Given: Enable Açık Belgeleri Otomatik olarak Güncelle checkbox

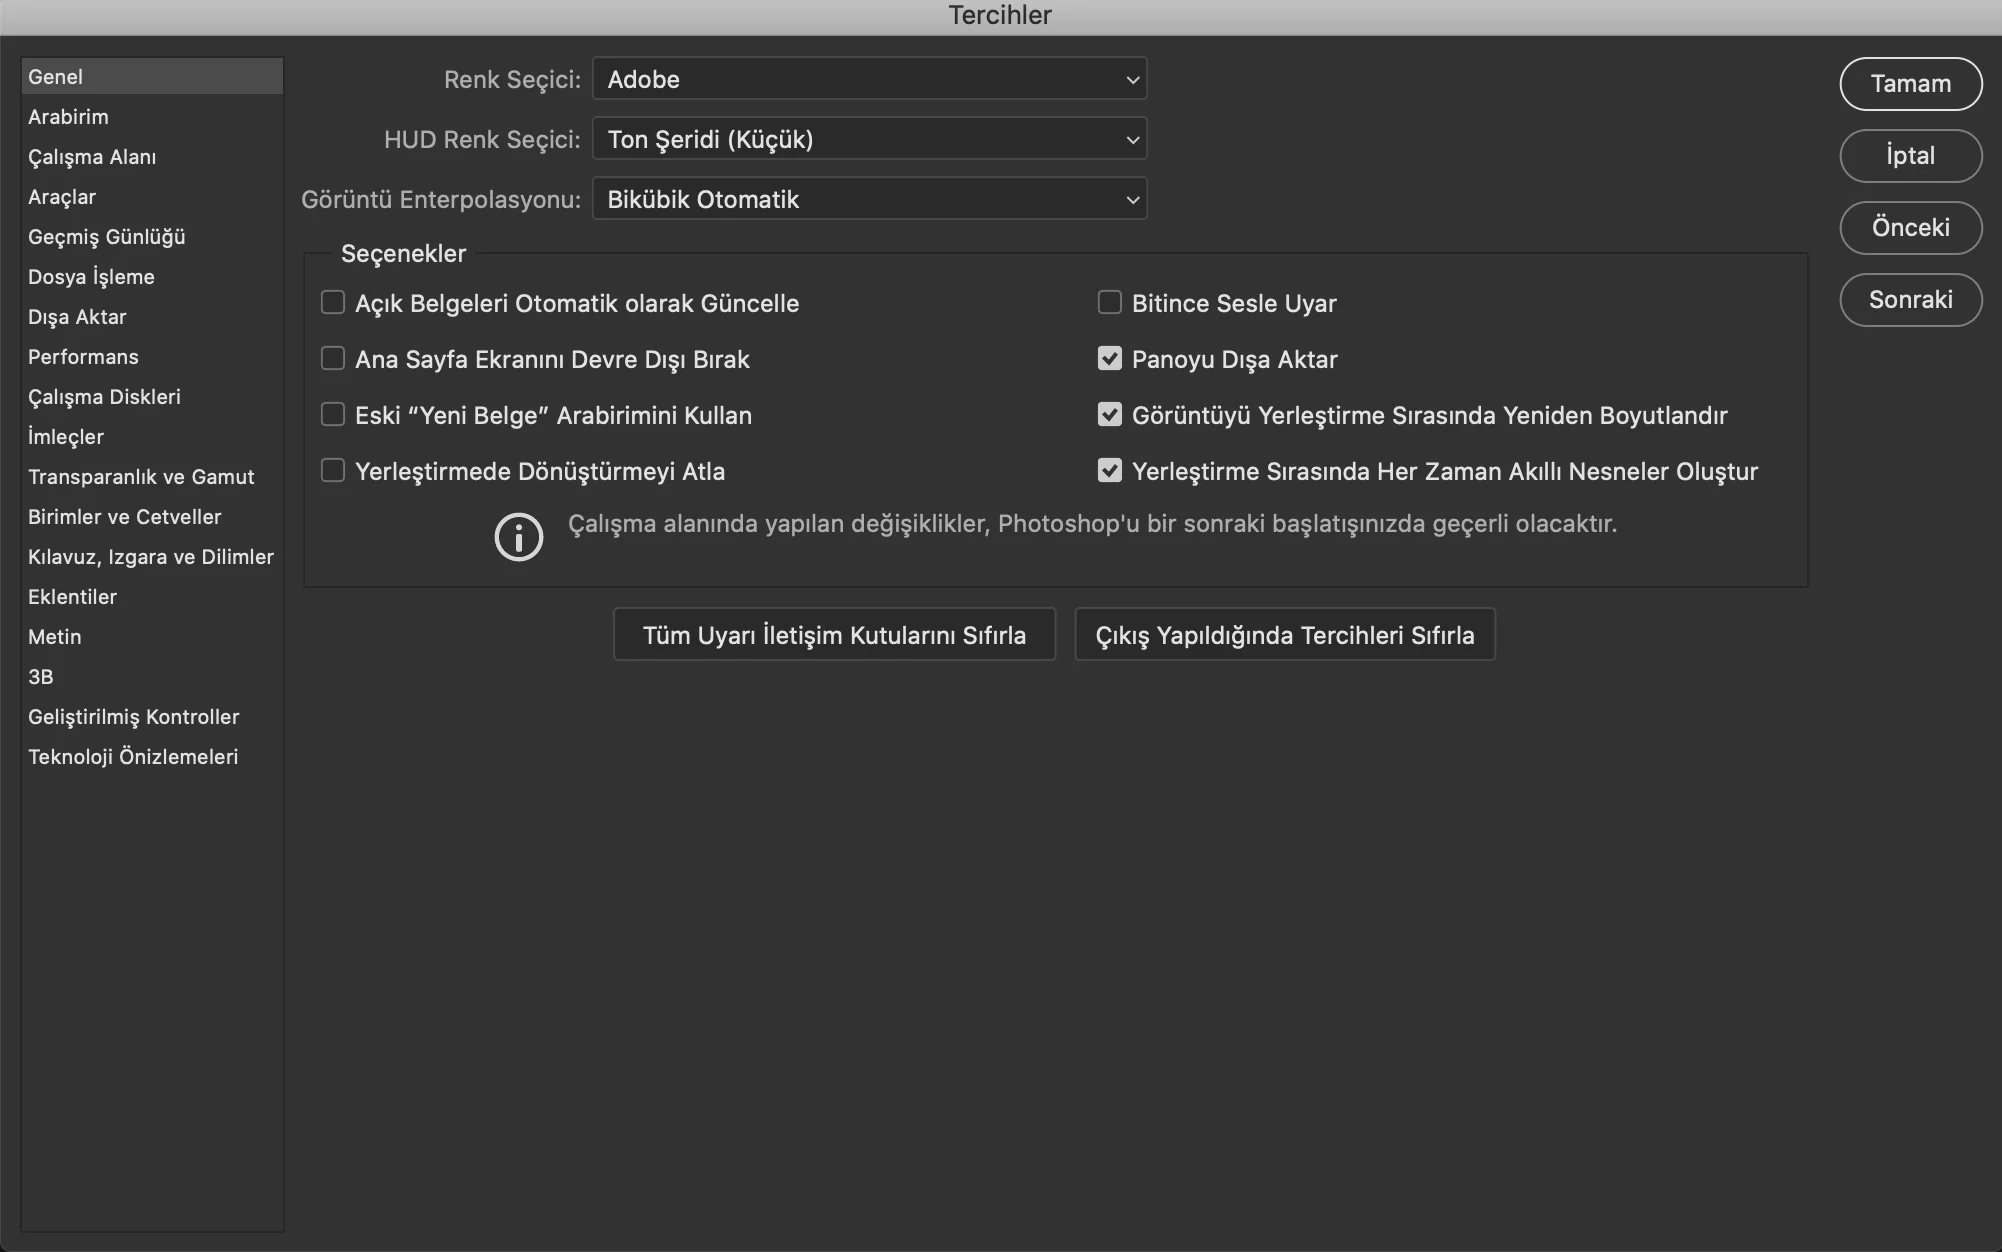Looking at the screenshot, I should [x=333, y=303].
